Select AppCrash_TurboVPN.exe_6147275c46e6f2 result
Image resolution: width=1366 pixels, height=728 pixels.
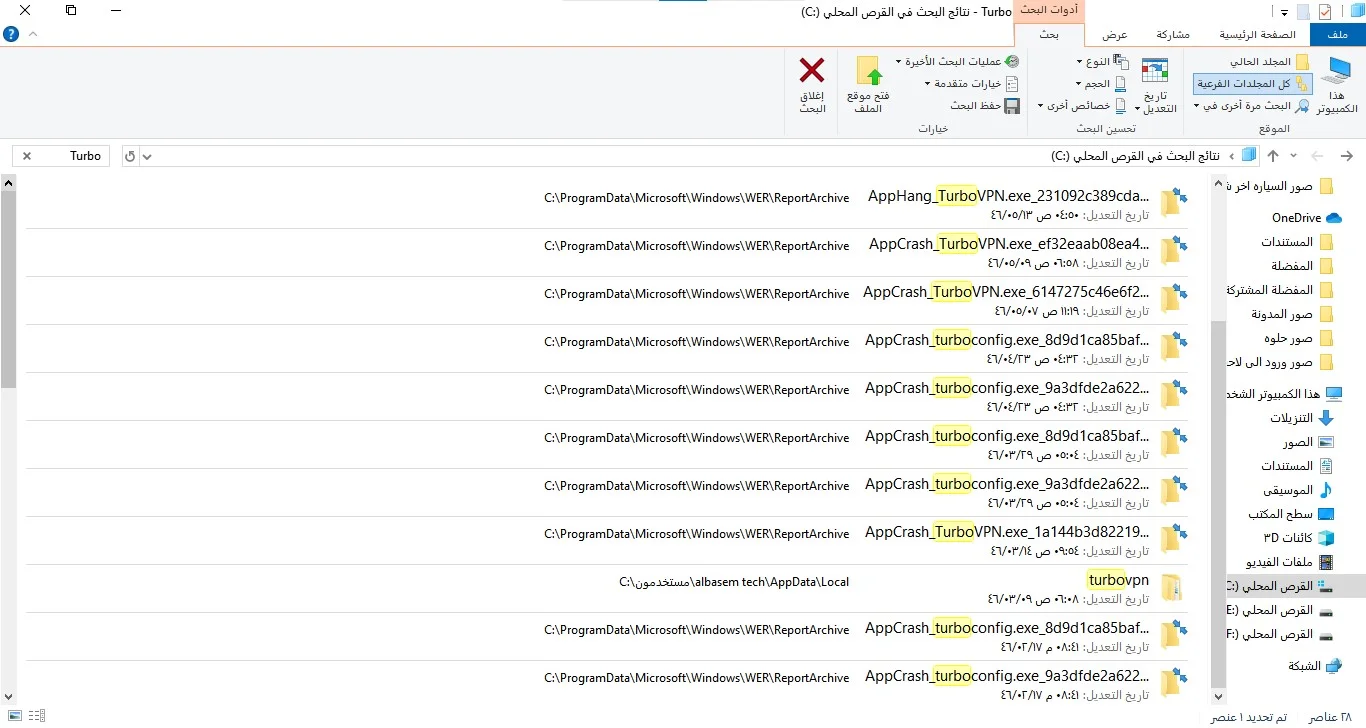coord(606,301)
